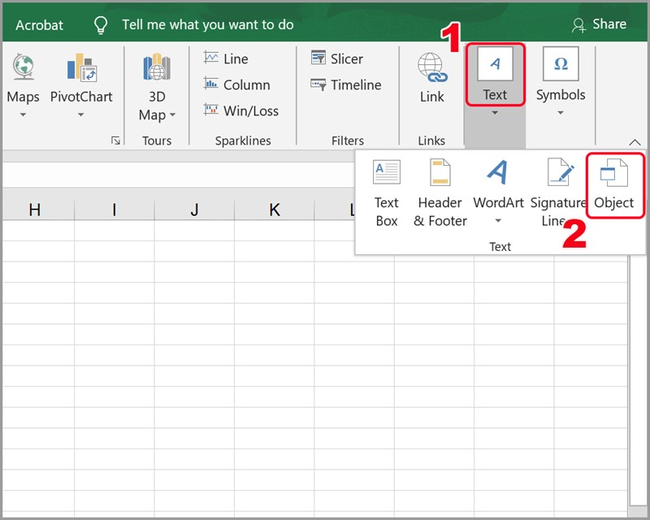The width and height of the screenshot is (650, 520).
Task: Collapse the ribbon with the chevron
Action: 634,142
